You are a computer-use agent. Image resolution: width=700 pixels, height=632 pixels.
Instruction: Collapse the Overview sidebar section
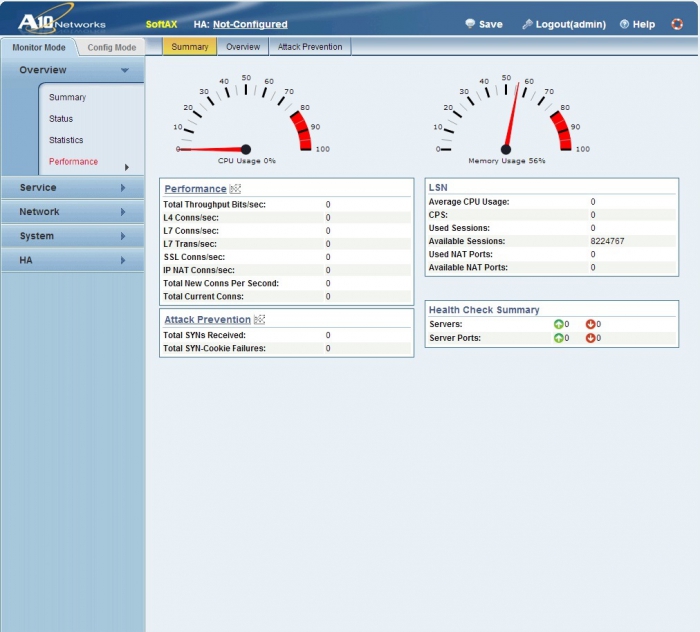tap(125, 70)
